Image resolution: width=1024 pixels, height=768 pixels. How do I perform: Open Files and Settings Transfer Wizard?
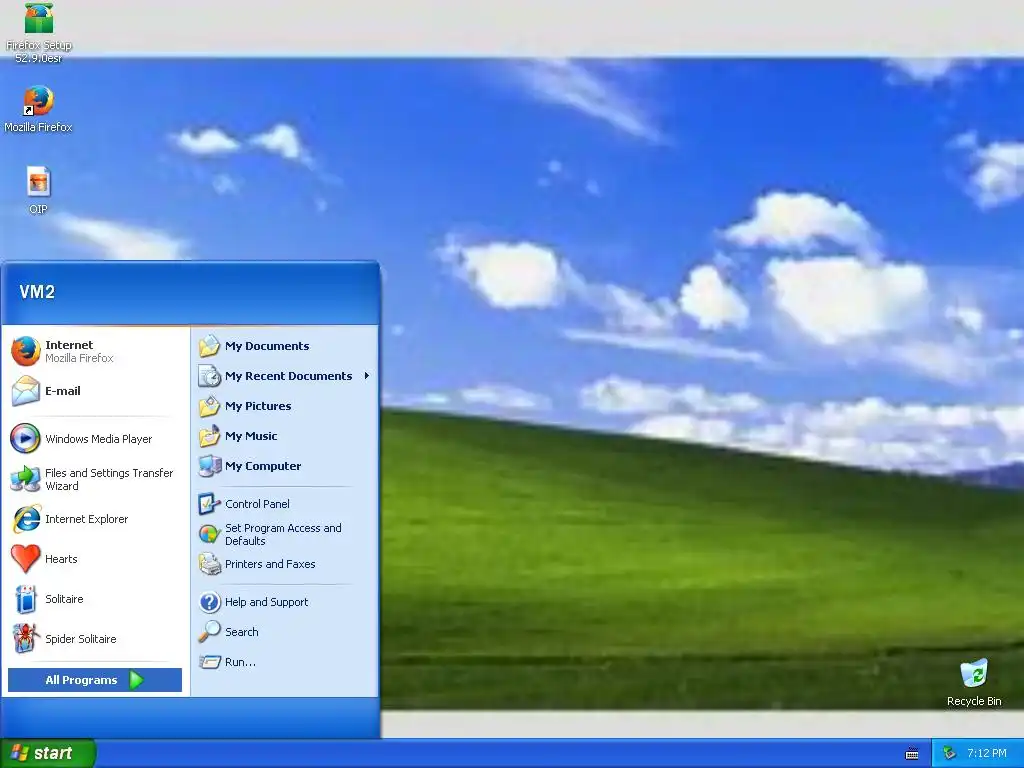96,479
